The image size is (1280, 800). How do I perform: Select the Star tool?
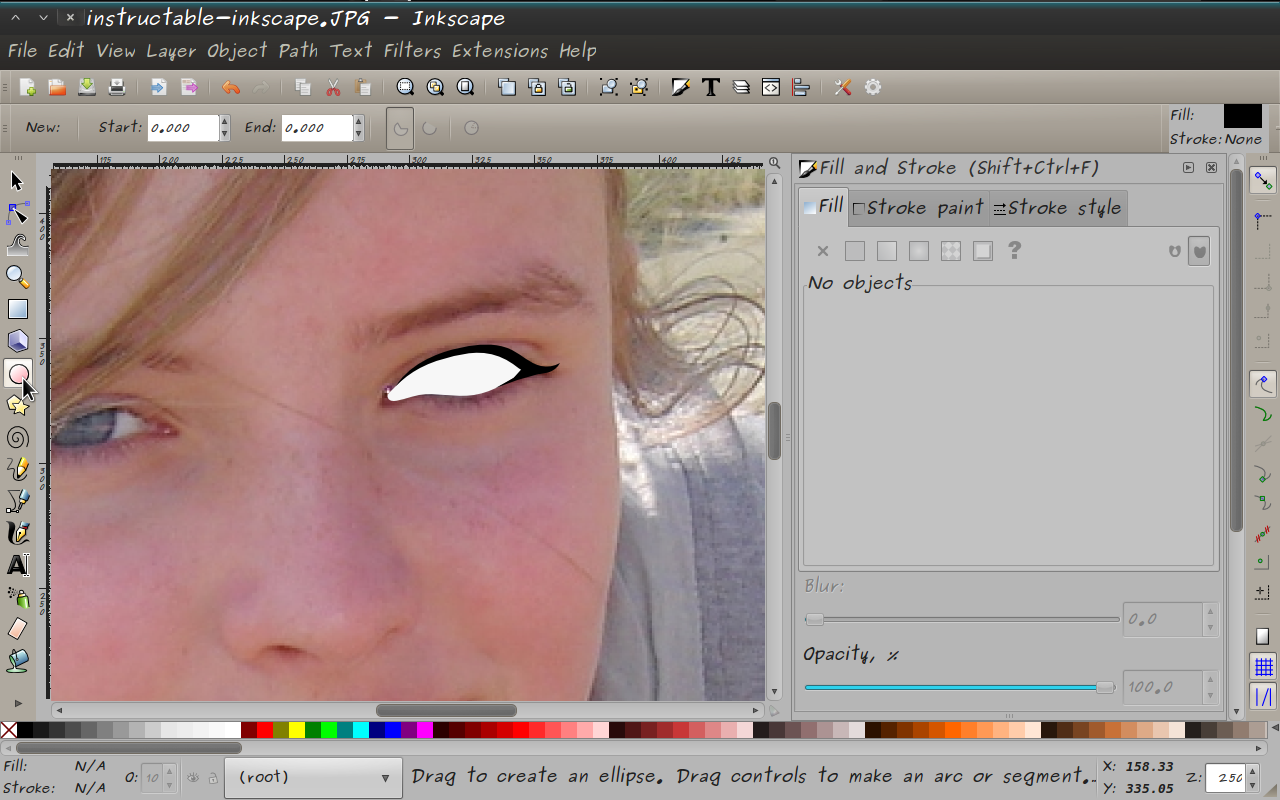tap(17, 405)
